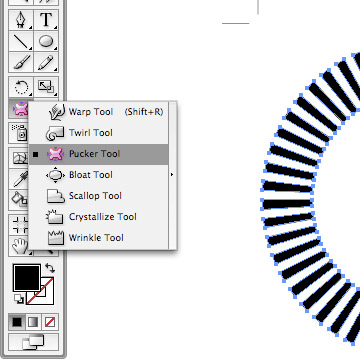Click the black Fill color swatch
Image resolution: width=360 pixels, height=360 pixels.
[27, 277]
